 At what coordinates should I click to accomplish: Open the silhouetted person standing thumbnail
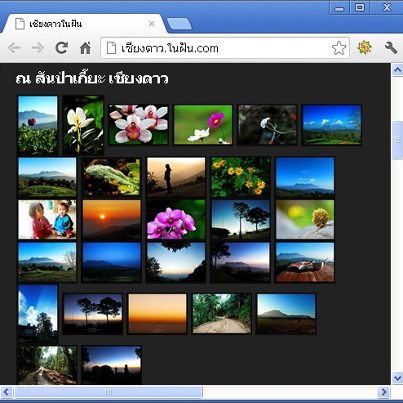(x=176, y=177)
